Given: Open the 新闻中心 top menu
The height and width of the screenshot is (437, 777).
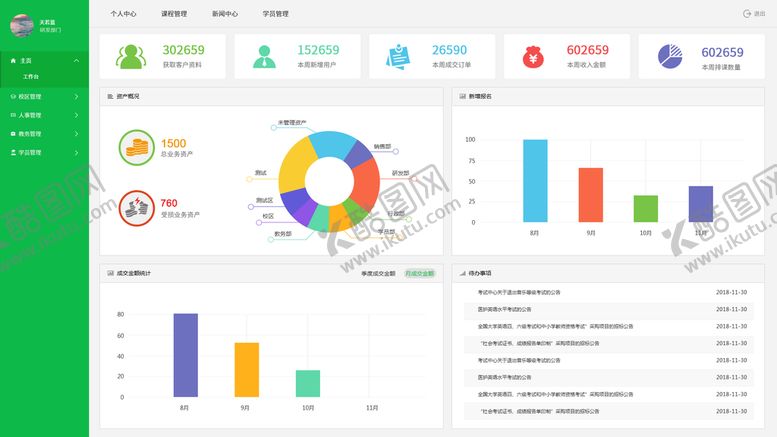Looking at the screenshot, I should point(225,14).
